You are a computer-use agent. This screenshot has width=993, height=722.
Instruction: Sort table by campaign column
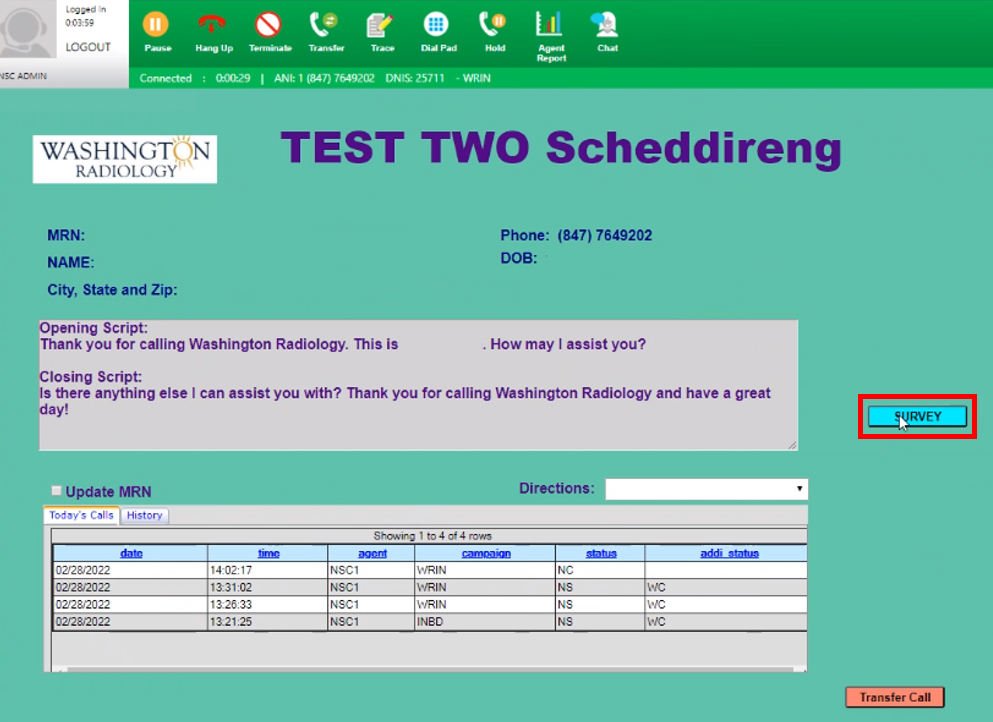click(x=486, y=553)
